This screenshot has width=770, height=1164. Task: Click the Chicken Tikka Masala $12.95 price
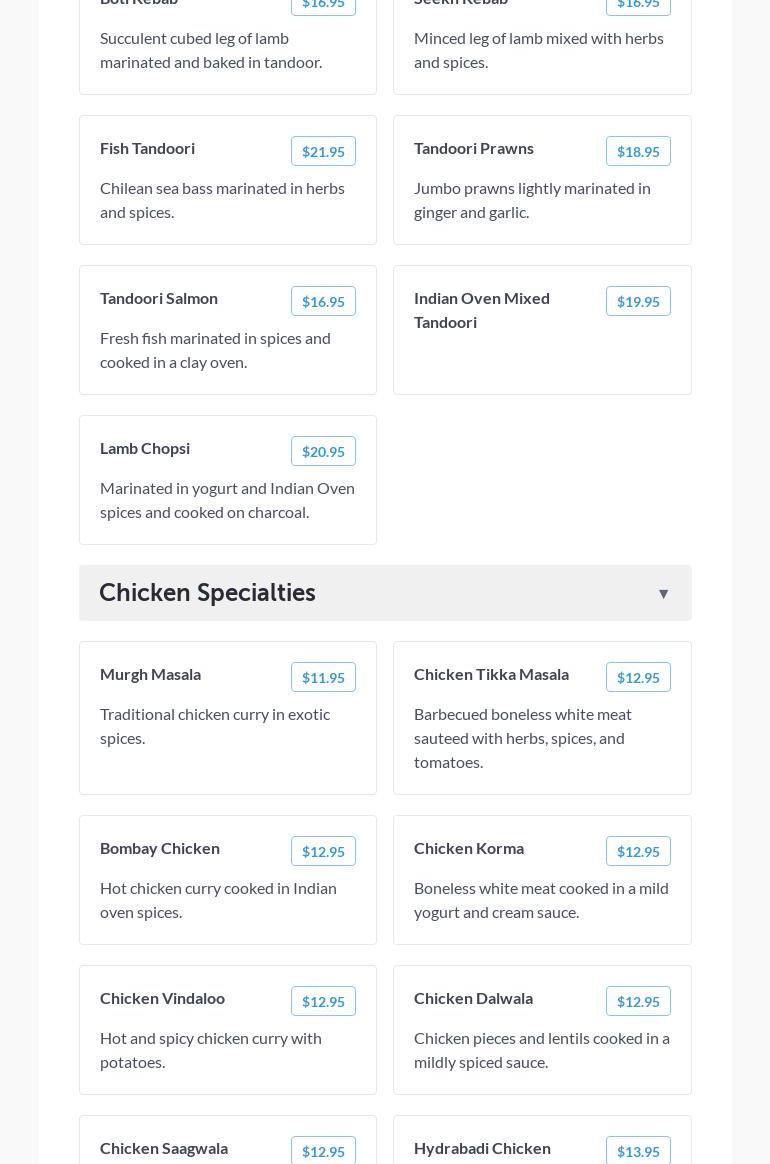click(638, 678)
